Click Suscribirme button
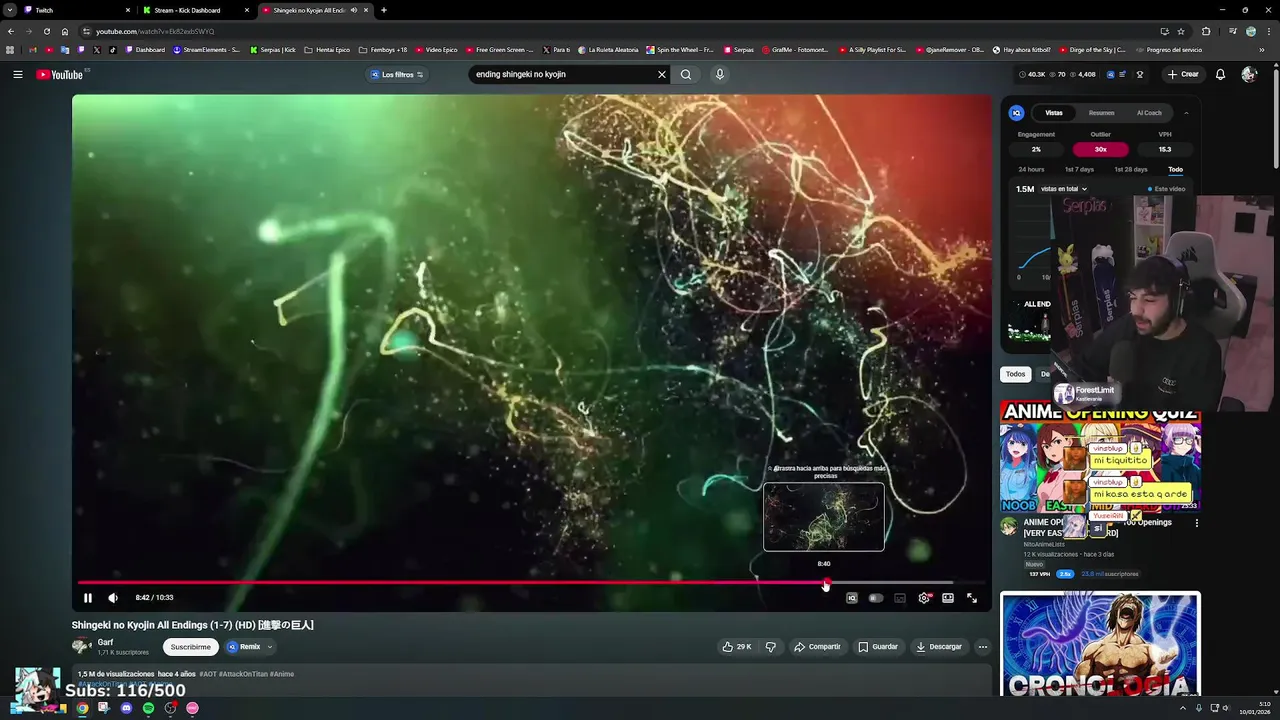 pyautogui.click(x=190, y=647)
